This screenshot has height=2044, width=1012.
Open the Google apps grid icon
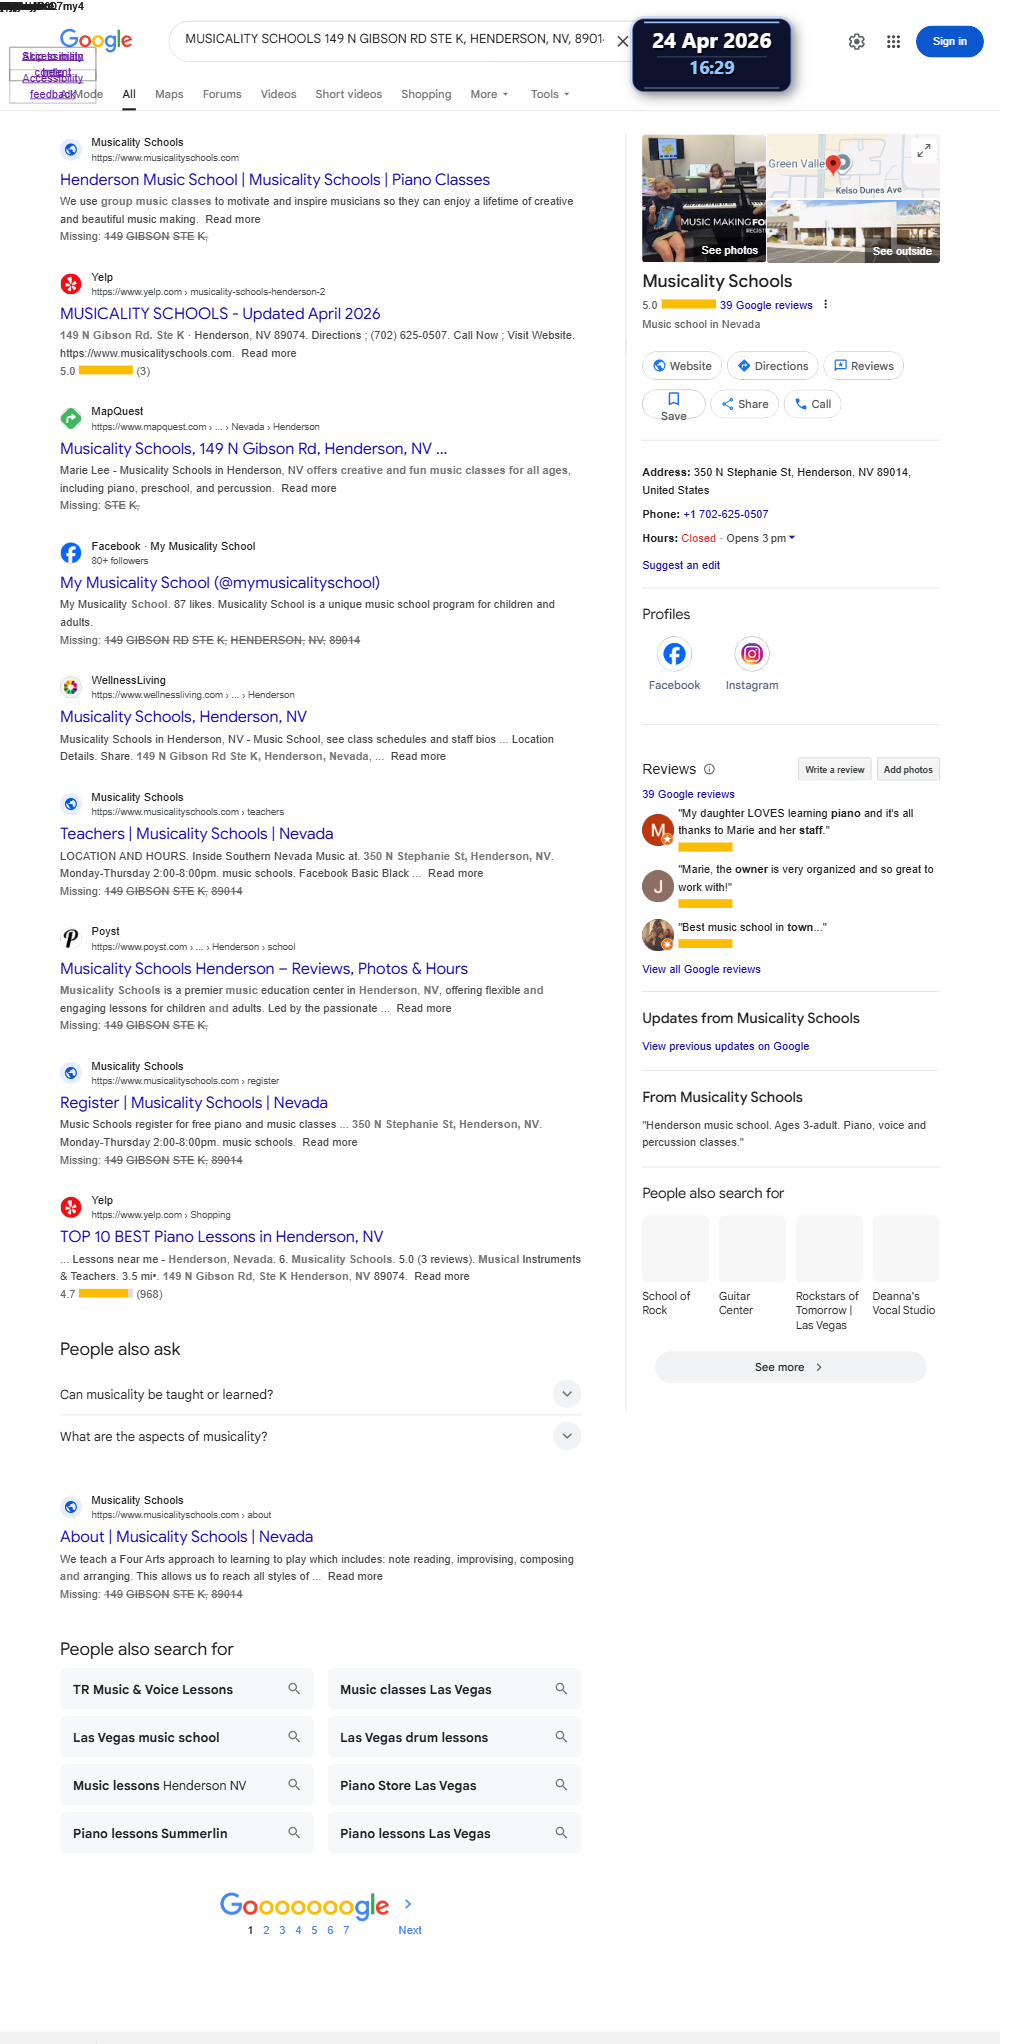(x=893, y=42)
